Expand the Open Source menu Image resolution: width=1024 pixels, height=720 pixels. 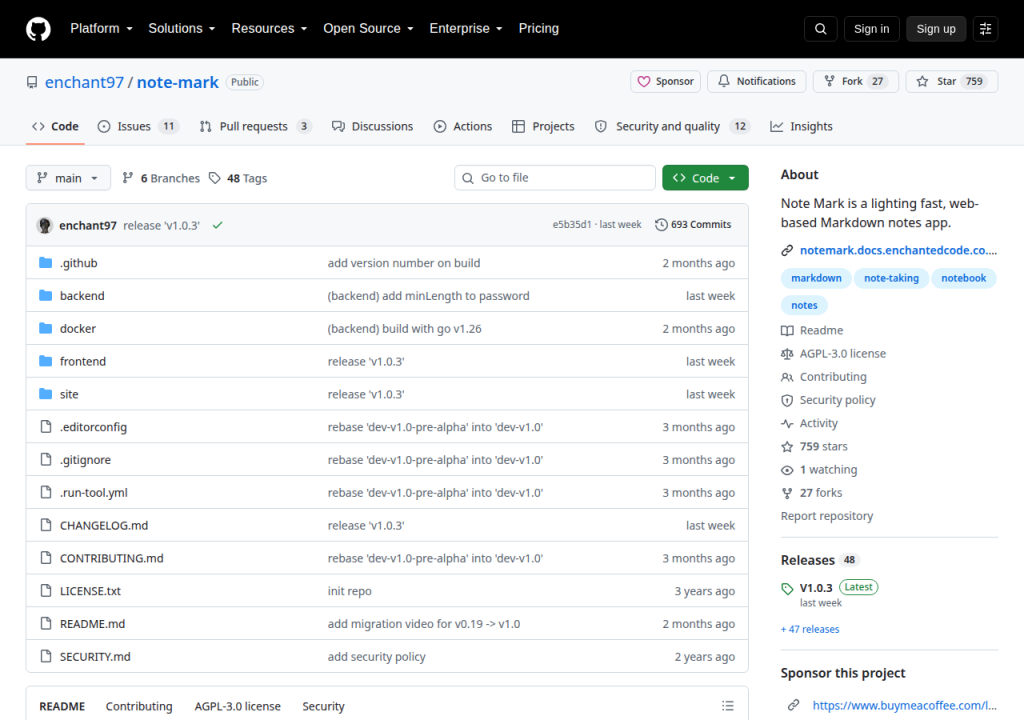point(368,29)
